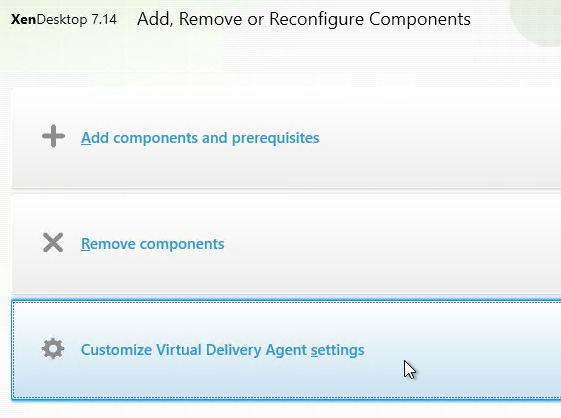
Task: Click the XenDesktop 7.14 product logo
Action: tap(64, 19)
